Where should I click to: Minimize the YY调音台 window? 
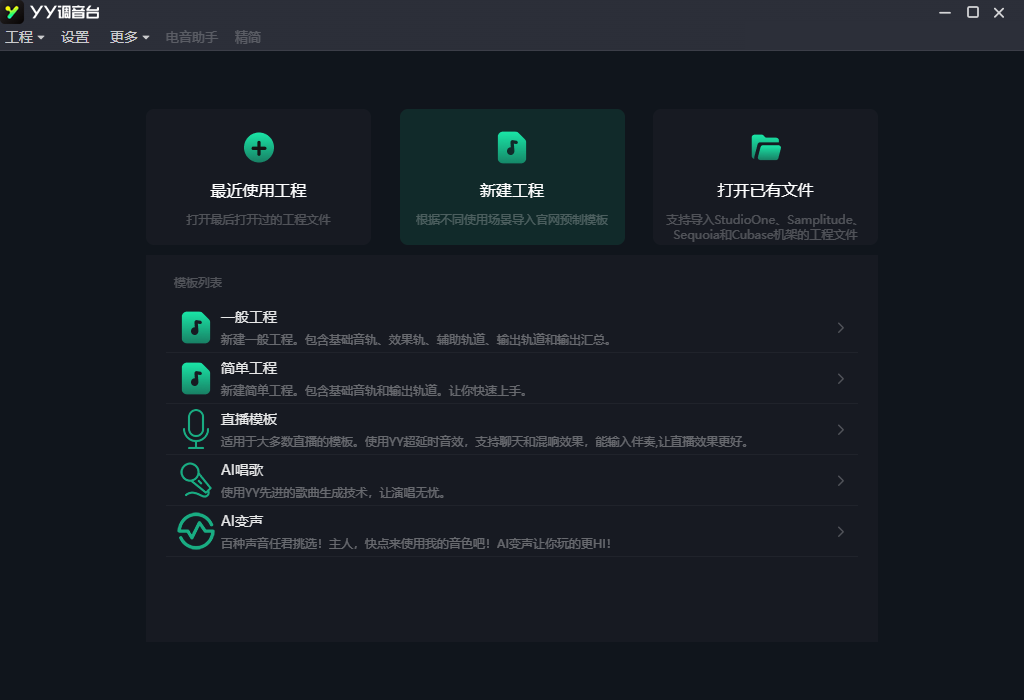point(945,12)
